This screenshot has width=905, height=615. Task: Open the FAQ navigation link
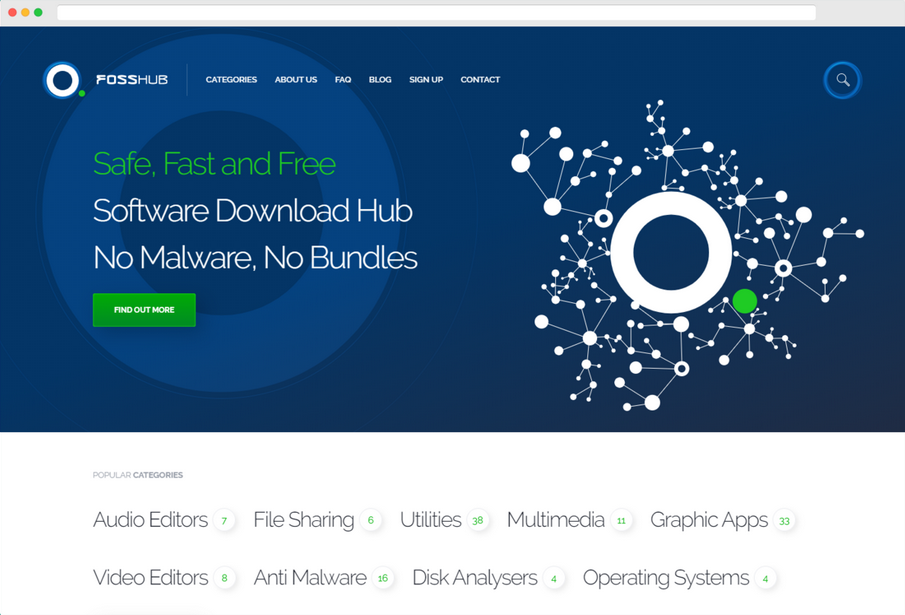pos(343,80)
